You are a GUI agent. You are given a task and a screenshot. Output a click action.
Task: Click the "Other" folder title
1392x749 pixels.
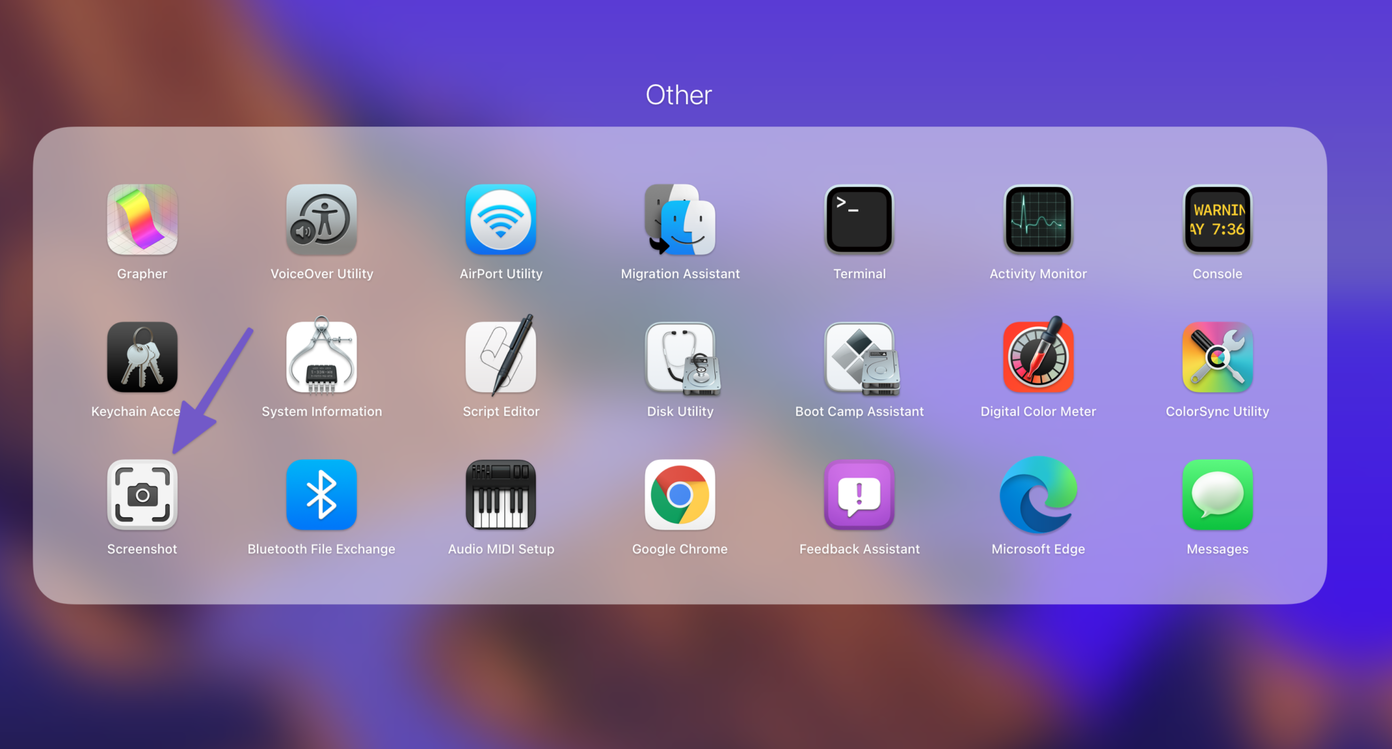point(679,95)
